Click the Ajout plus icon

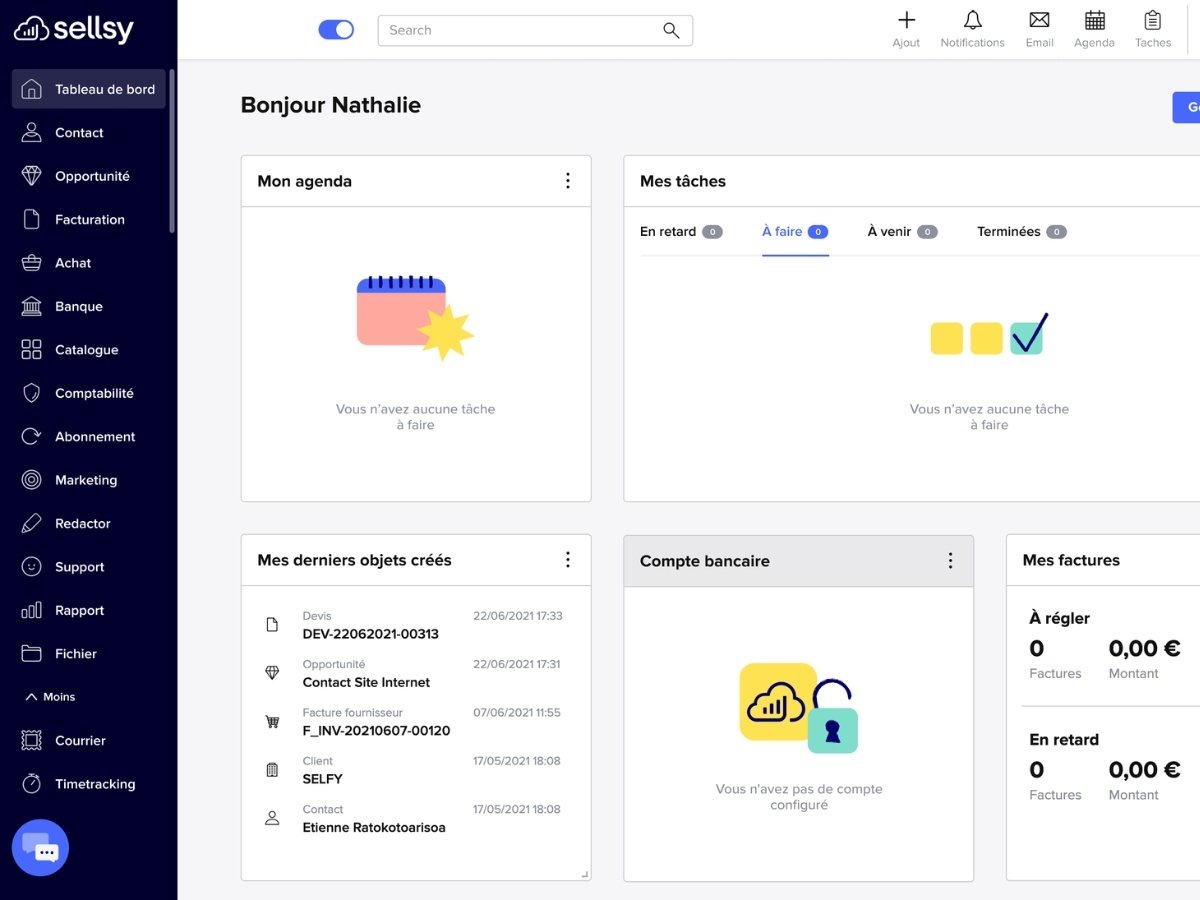pyautogui.click(x=906, y=20)
